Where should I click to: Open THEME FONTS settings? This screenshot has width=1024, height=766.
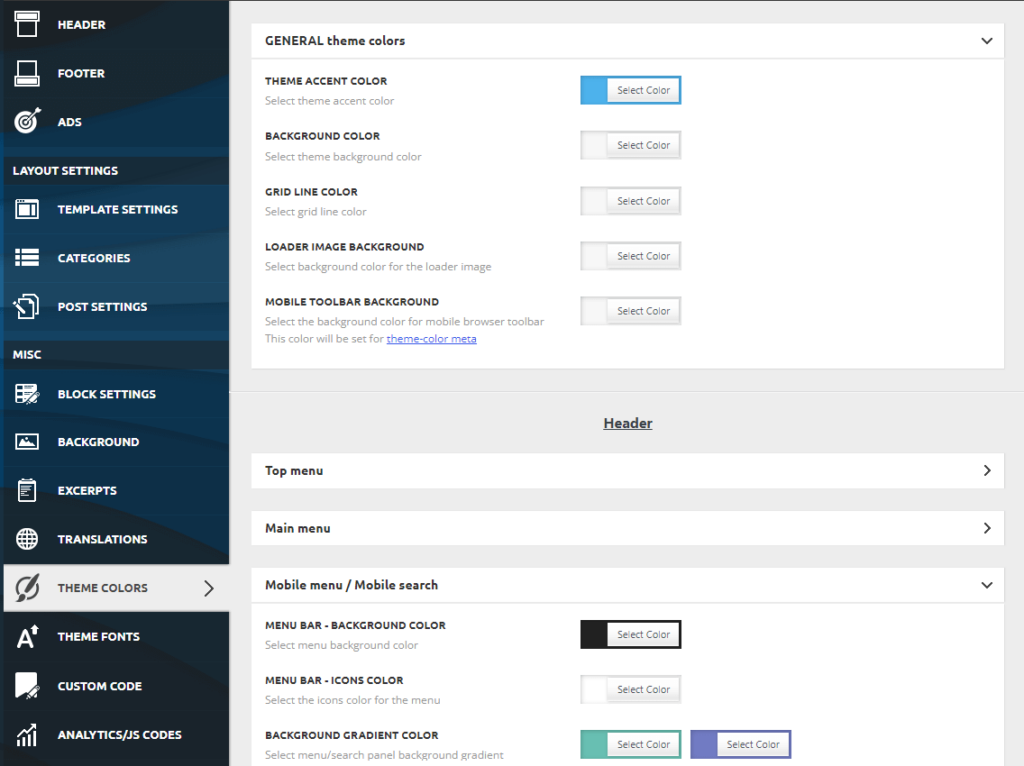pyautogui.click(x=116, y=637)
